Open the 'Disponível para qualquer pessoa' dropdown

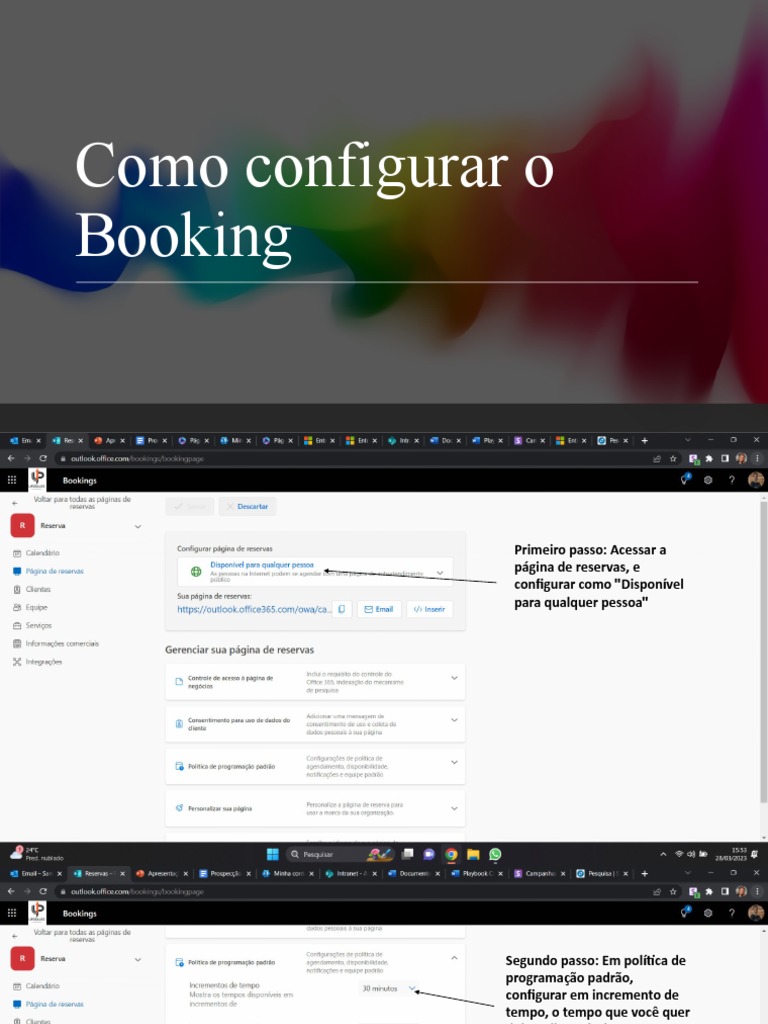315,571
